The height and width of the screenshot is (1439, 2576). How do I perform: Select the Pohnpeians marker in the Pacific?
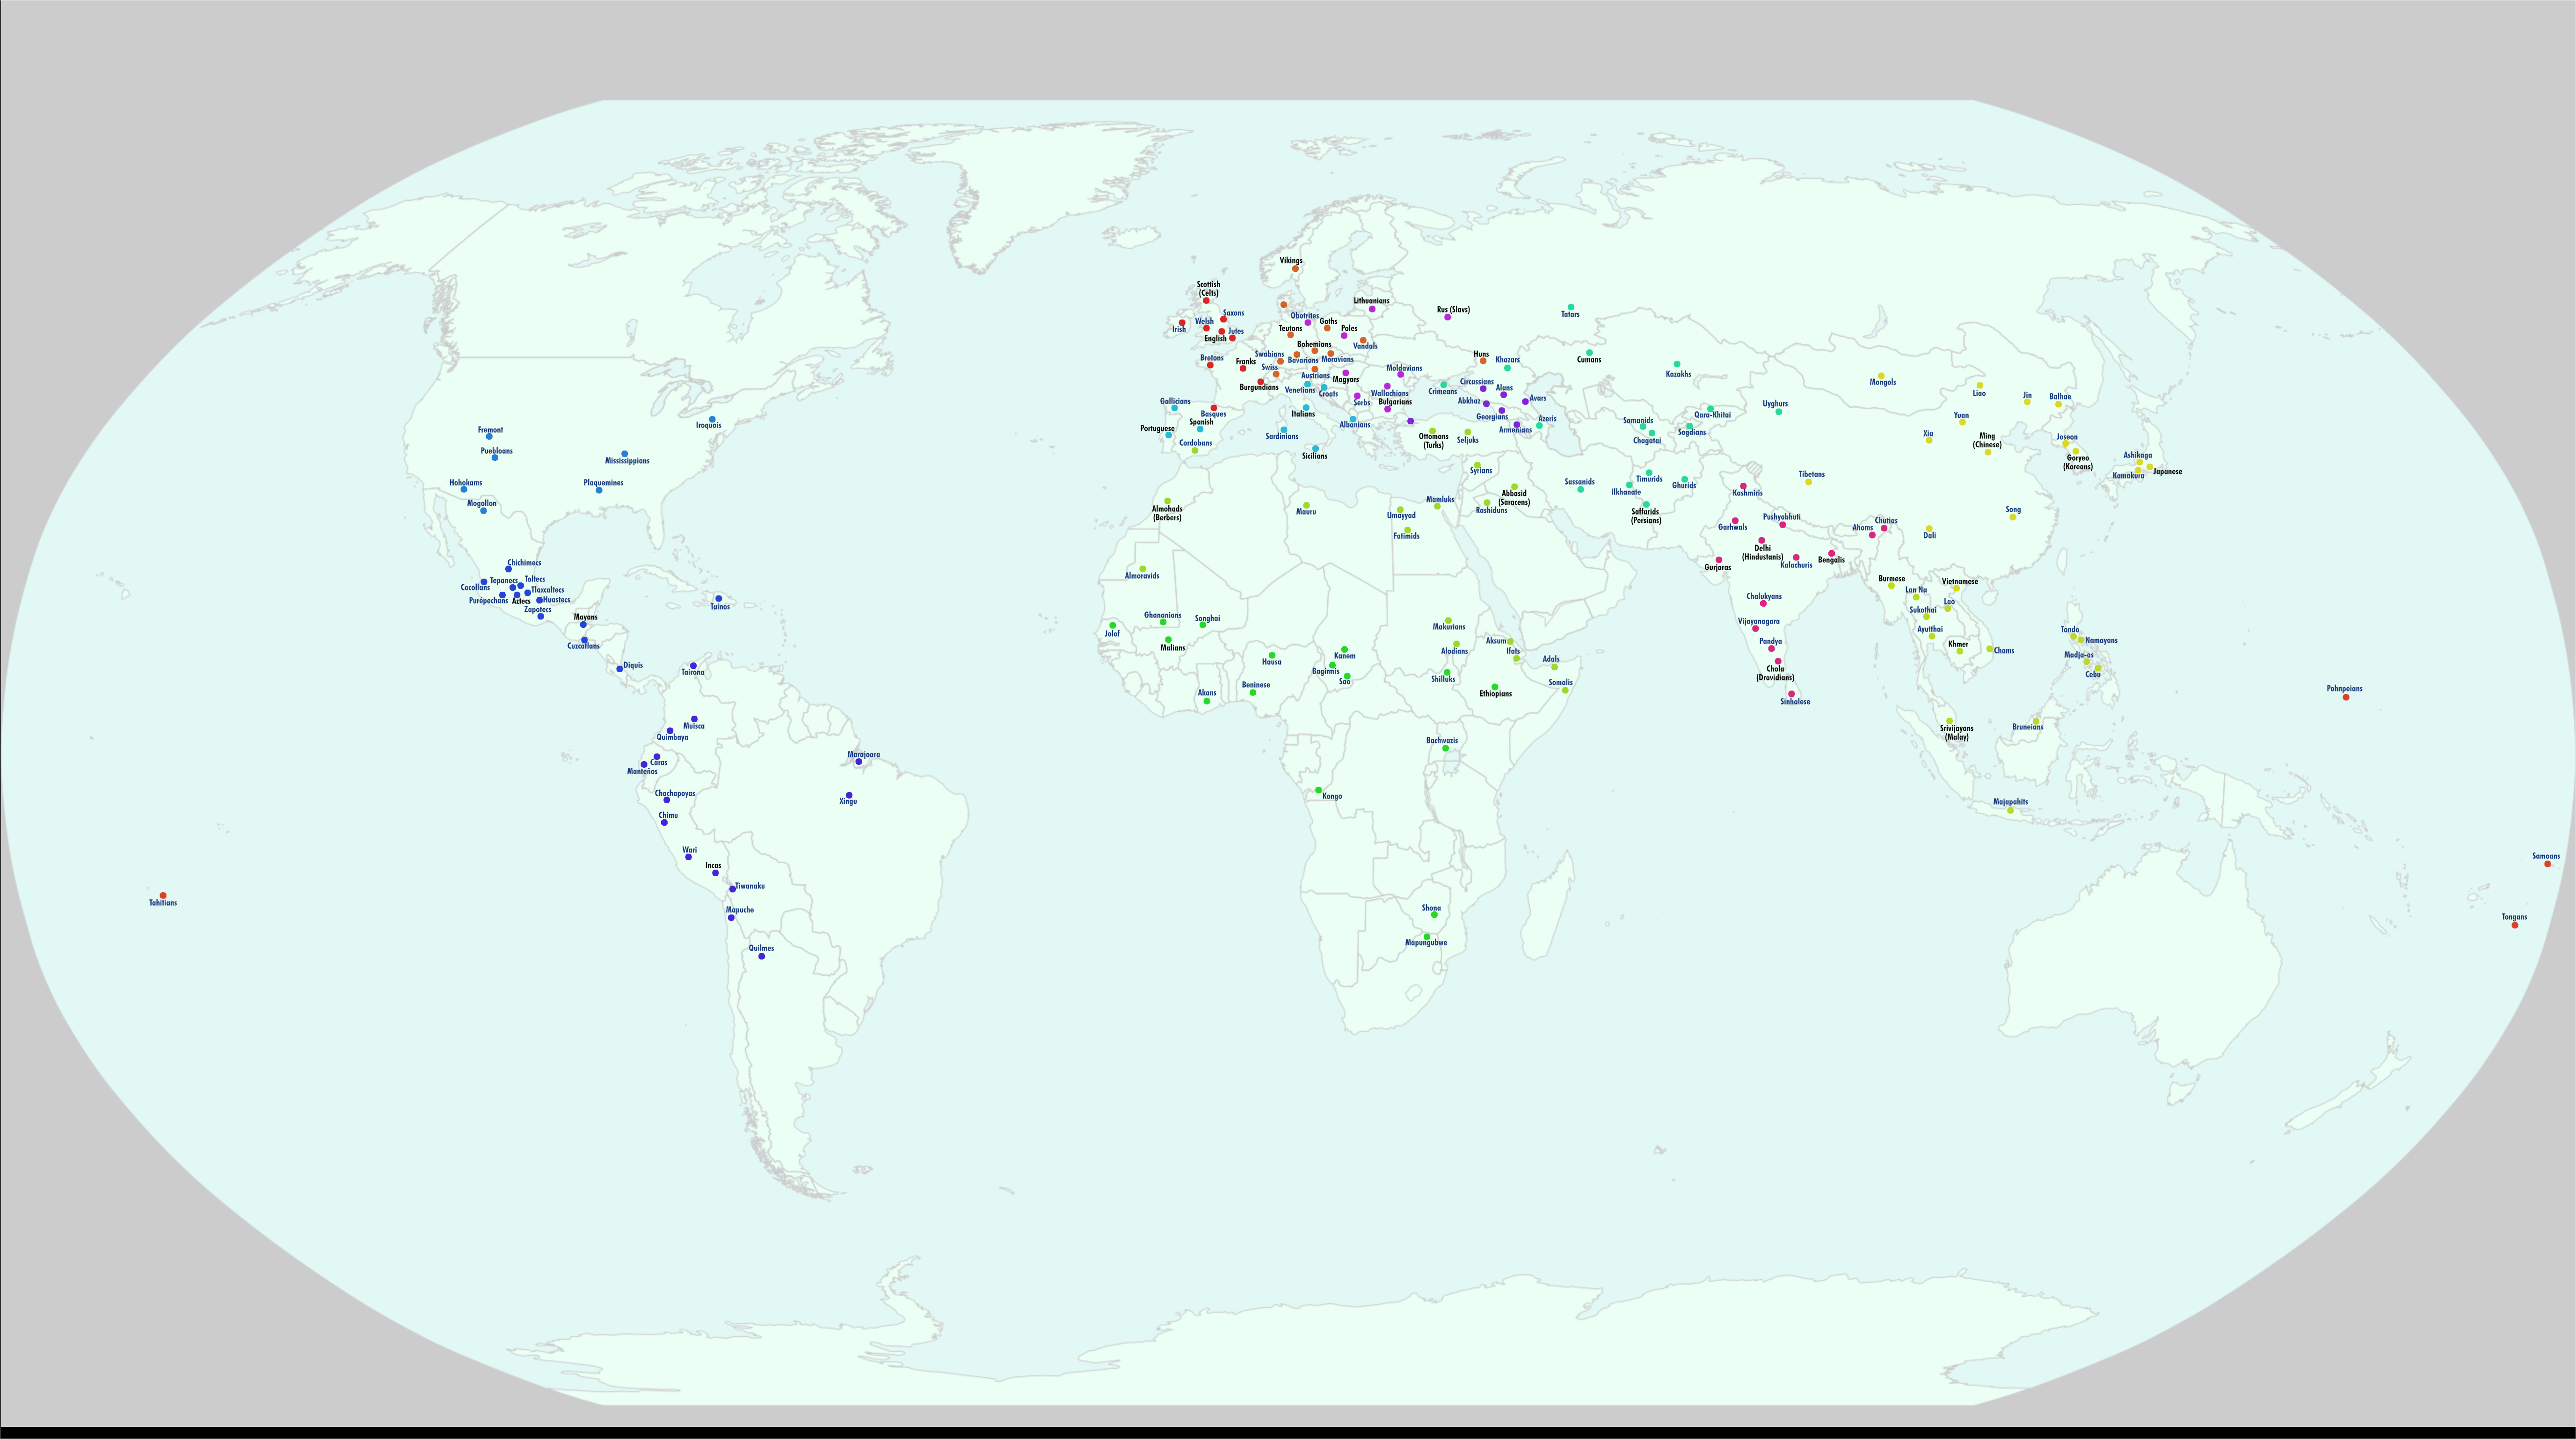2346,697
